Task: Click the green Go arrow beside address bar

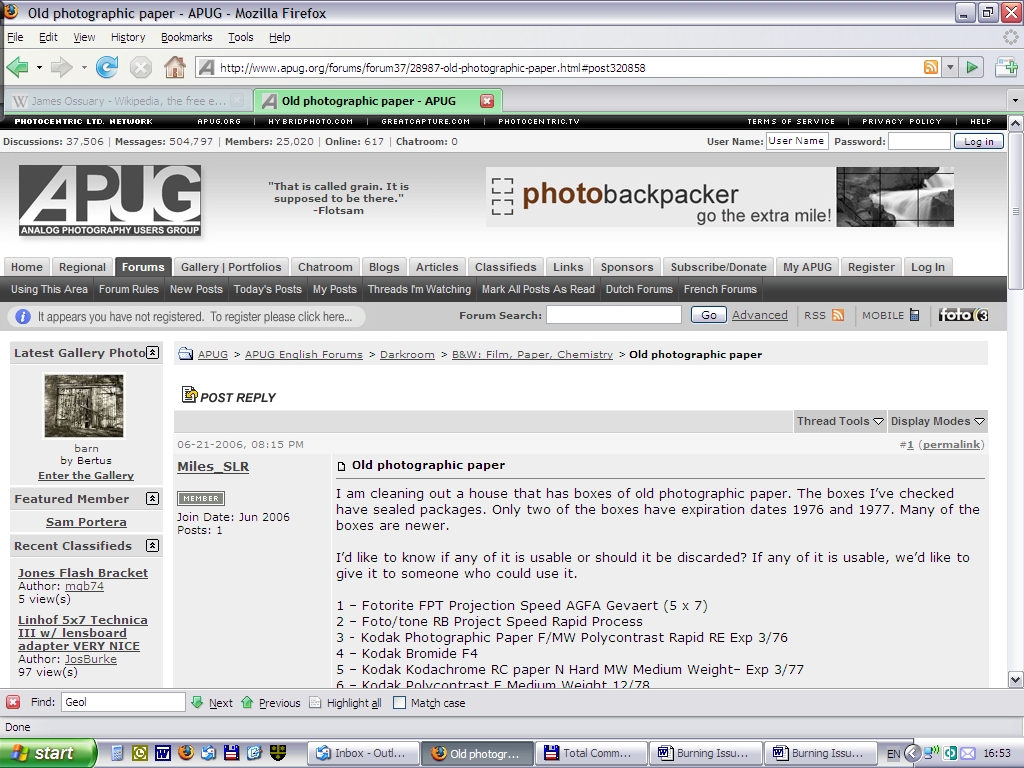Action: [x=972, y=67]
